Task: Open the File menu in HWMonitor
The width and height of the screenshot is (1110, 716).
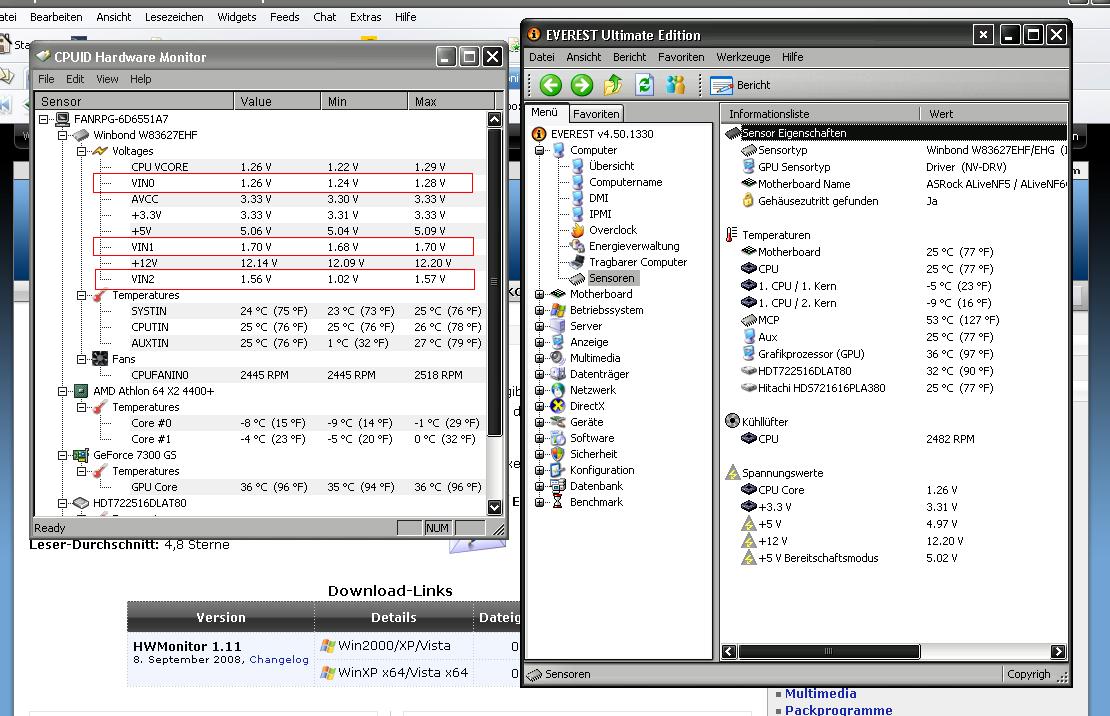Action: (46, 79)
